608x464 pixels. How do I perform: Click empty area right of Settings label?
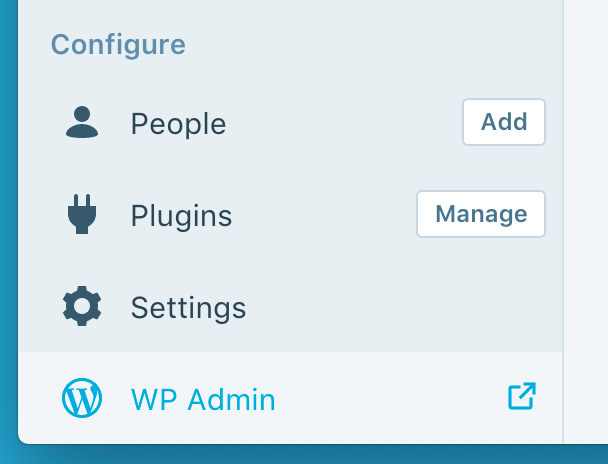(400, 308)
